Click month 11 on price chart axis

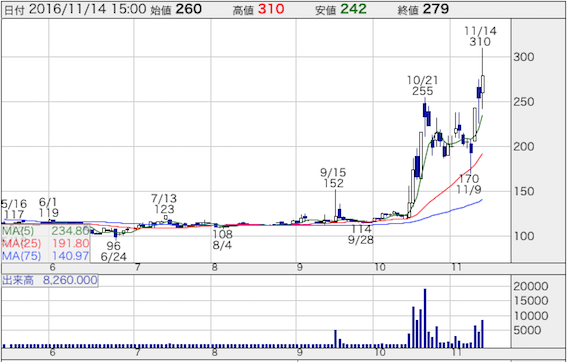(x=457, y=268)
